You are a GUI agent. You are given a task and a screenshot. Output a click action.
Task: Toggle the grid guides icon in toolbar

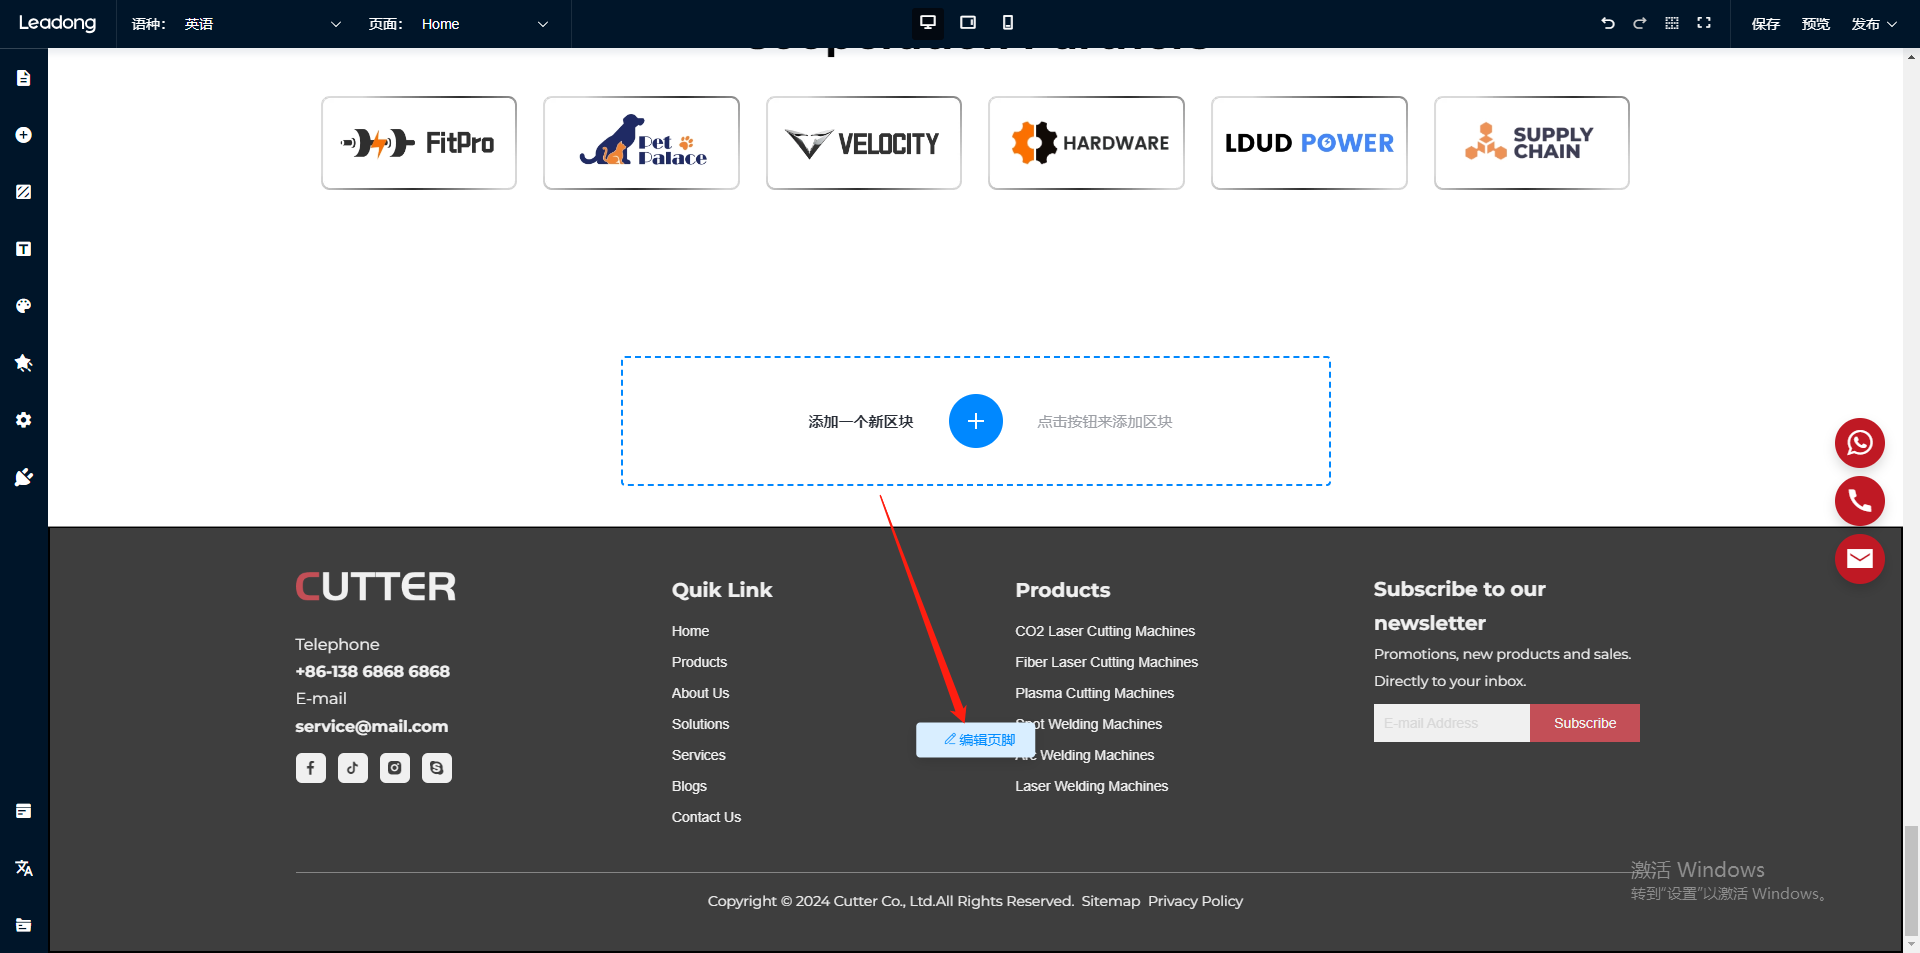coord(1672,23)
